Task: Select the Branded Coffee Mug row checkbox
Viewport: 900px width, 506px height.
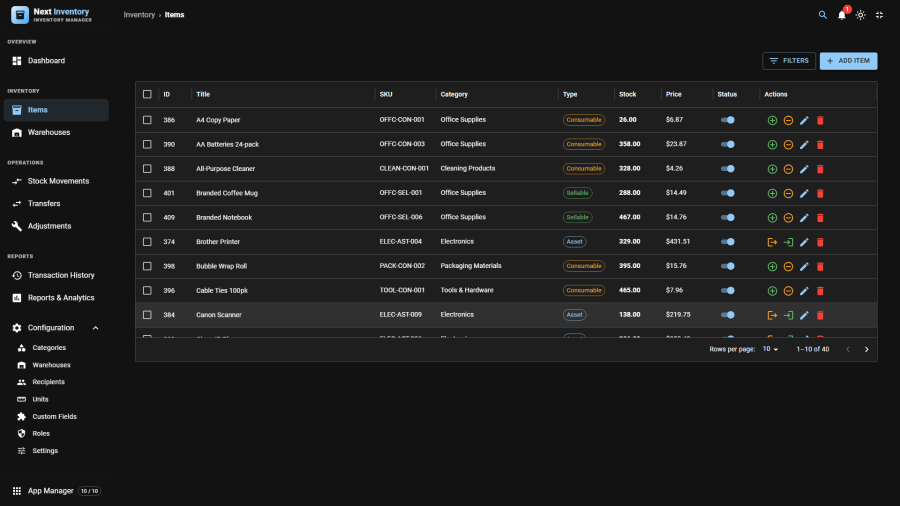Action: click(x=147, y=193)
